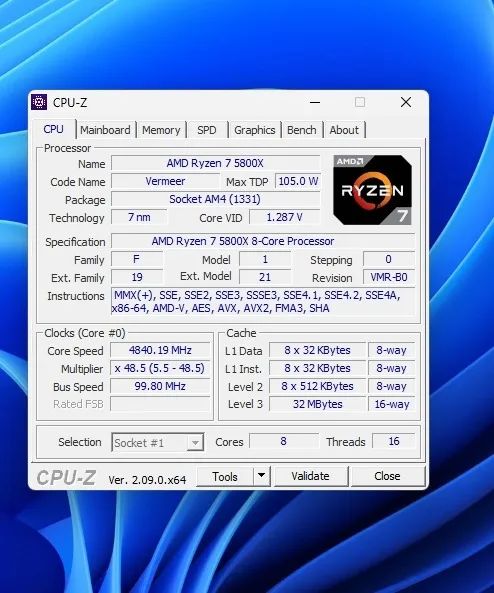Click the Name field AMD Ryzen 7 5800X
494x593 pixels.
[x=215, y=163]
